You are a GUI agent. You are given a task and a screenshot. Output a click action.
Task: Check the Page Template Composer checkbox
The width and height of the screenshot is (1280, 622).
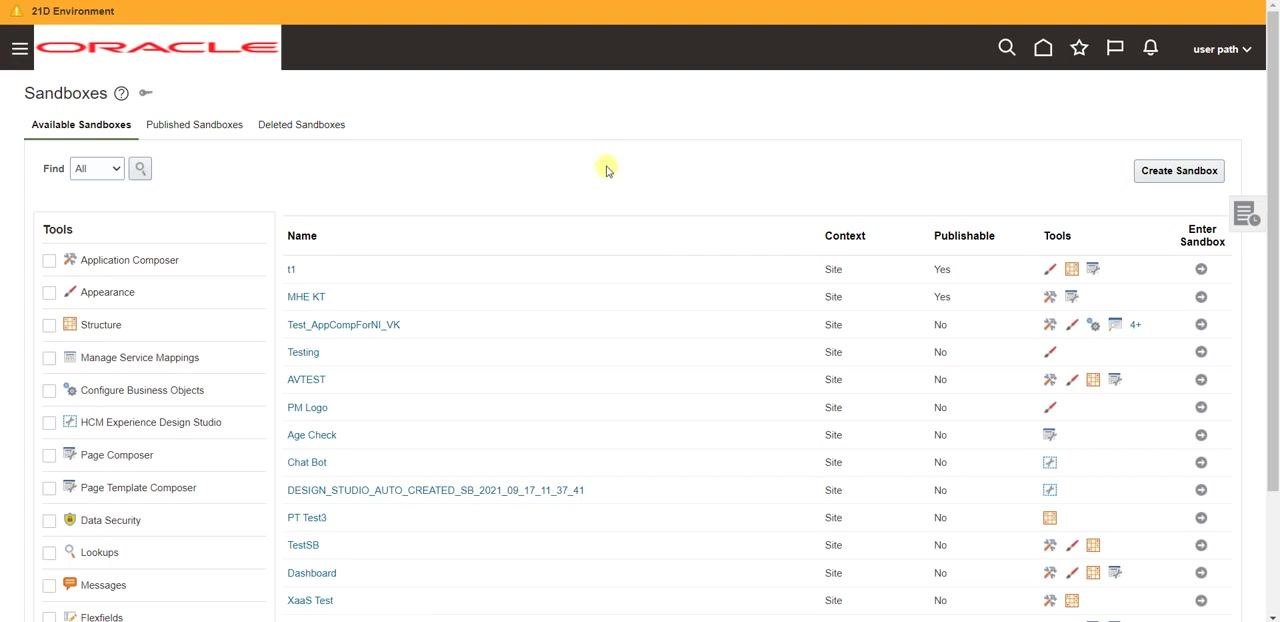[x=49, y=488]
